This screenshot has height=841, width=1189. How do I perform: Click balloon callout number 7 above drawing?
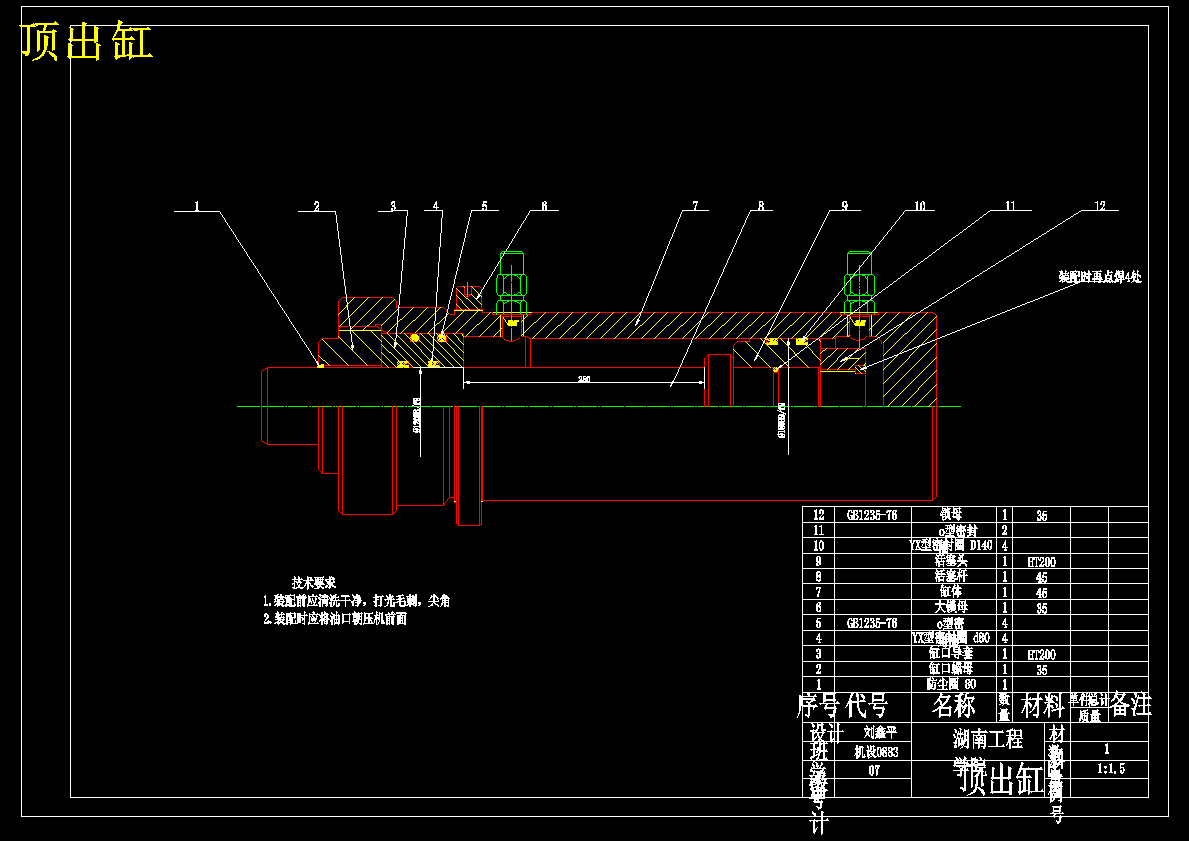(x=695, y=206)
